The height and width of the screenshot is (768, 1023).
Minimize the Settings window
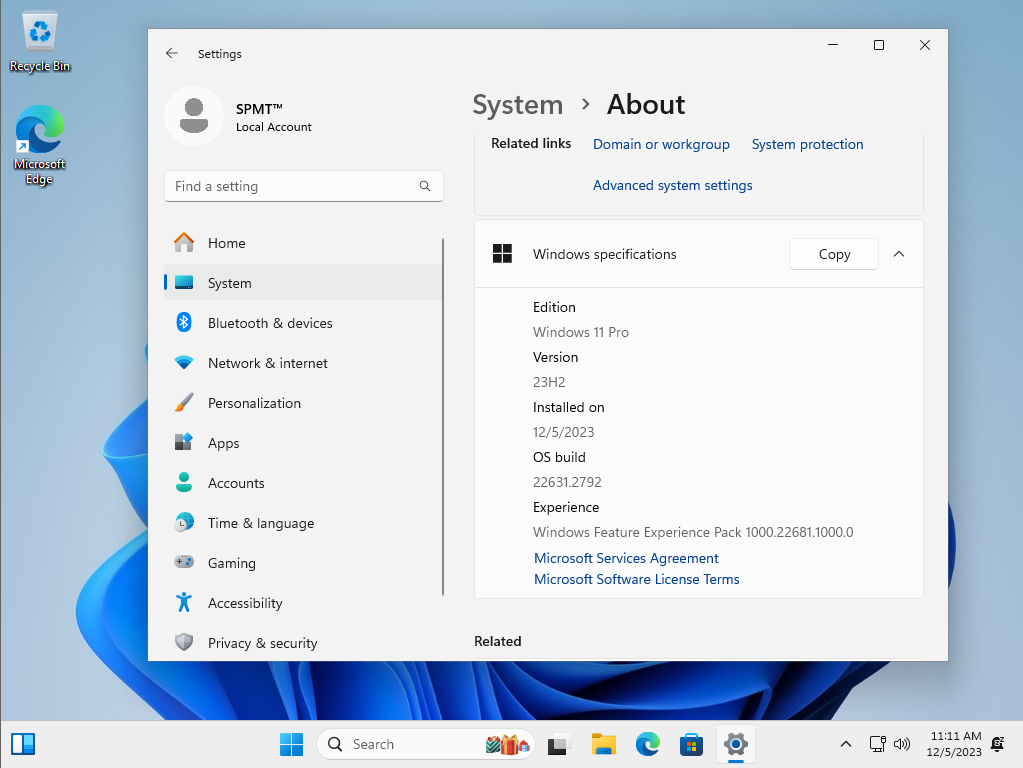click(x=833, y=45)
